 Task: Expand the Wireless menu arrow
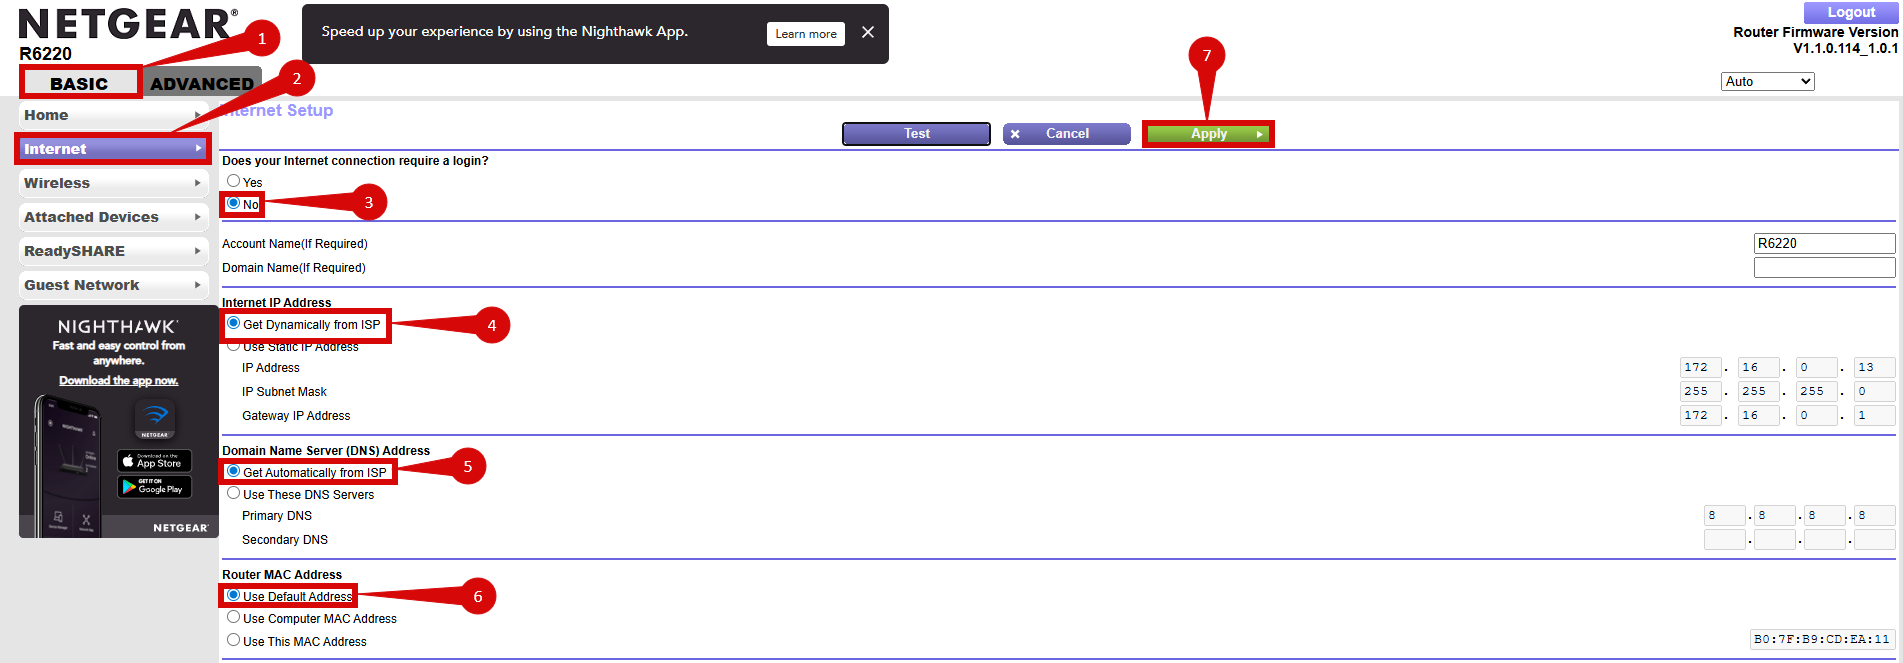tap(198, 183)
